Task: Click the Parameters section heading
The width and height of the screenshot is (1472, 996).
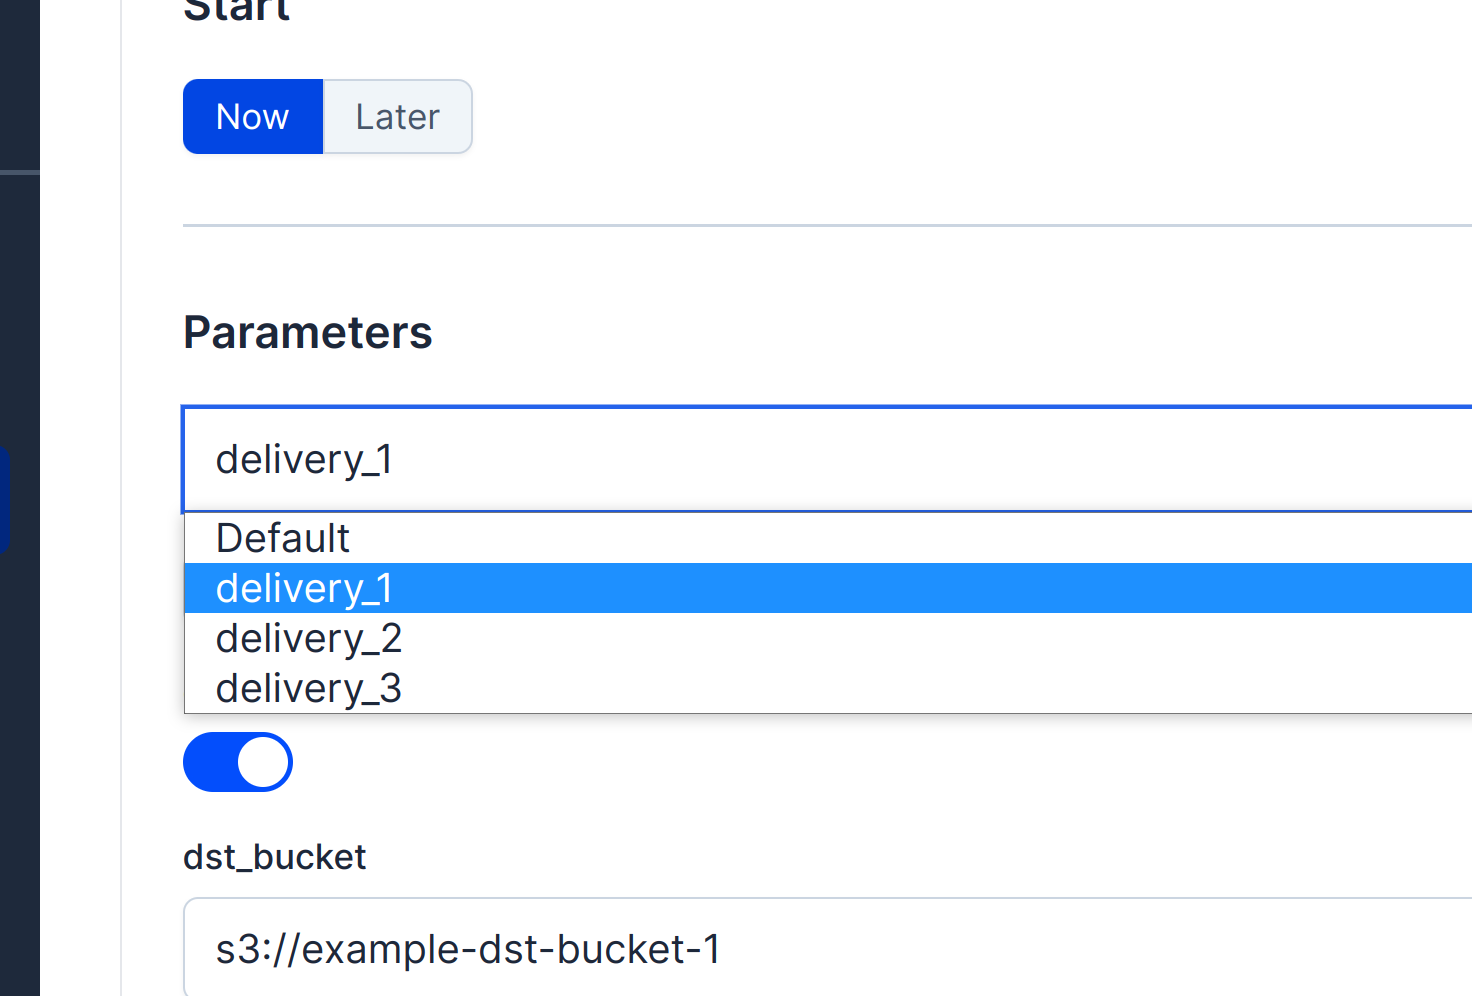Action: click(307, 332)
